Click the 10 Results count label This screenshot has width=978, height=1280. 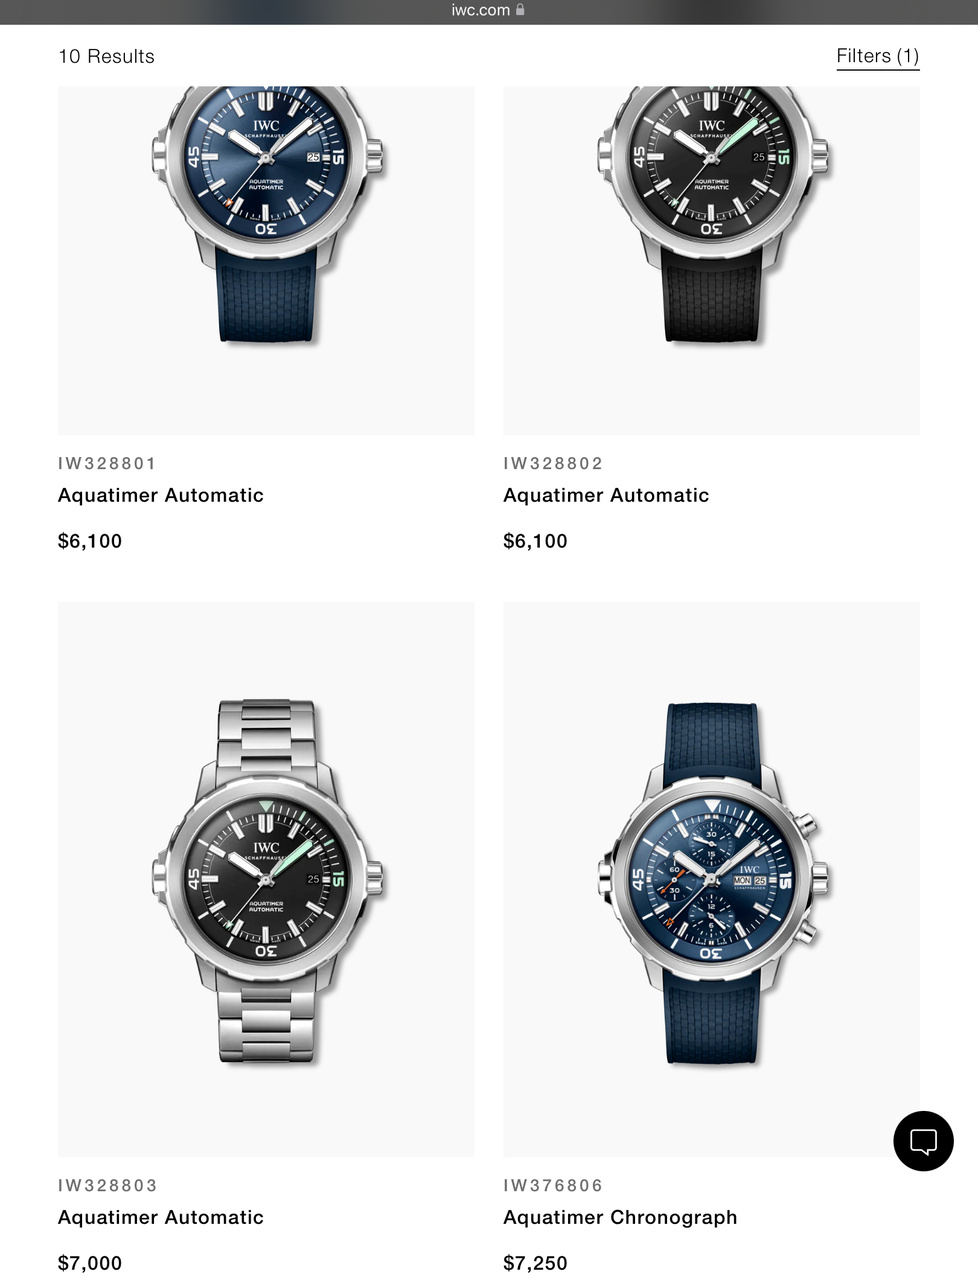(x=106, y=56)
